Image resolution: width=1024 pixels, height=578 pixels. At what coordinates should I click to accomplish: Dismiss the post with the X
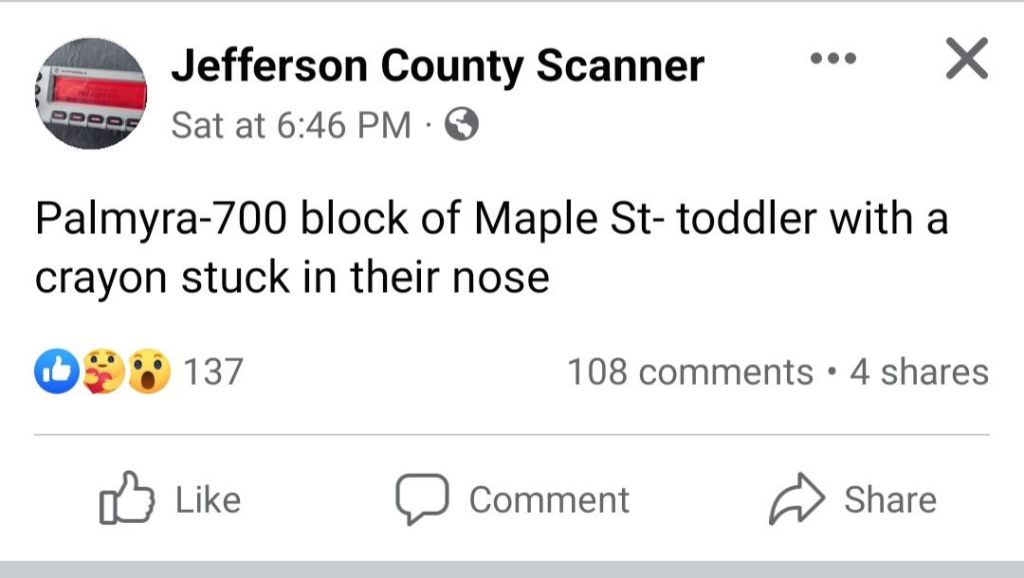[966, 60]
